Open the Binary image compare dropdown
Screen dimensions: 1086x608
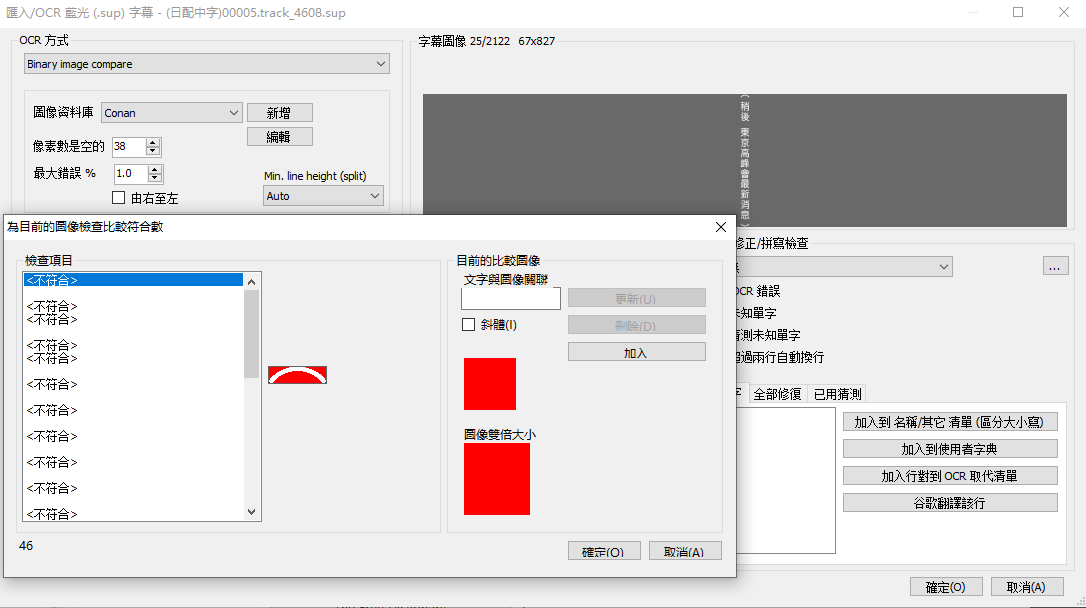pos(206,64)
